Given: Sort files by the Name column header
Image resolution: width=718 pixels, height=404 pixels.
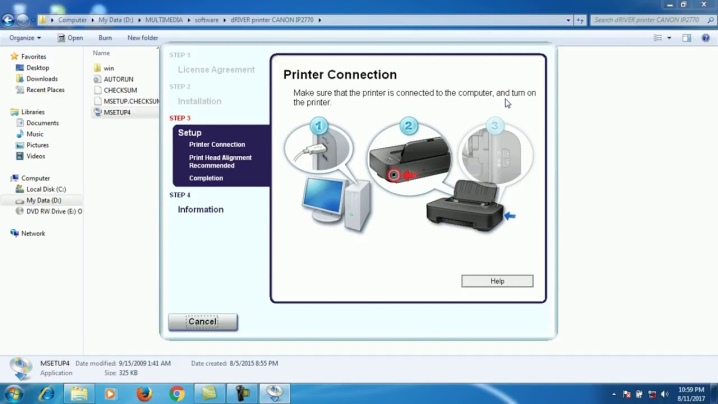Looking at the screenshot, I should [x=101, y=53].
